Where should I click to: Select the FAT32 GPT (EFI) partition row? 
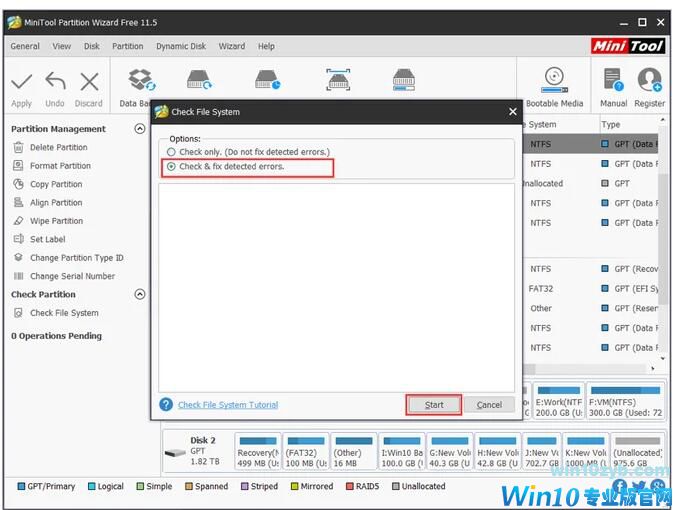click(x=593, y=289)
